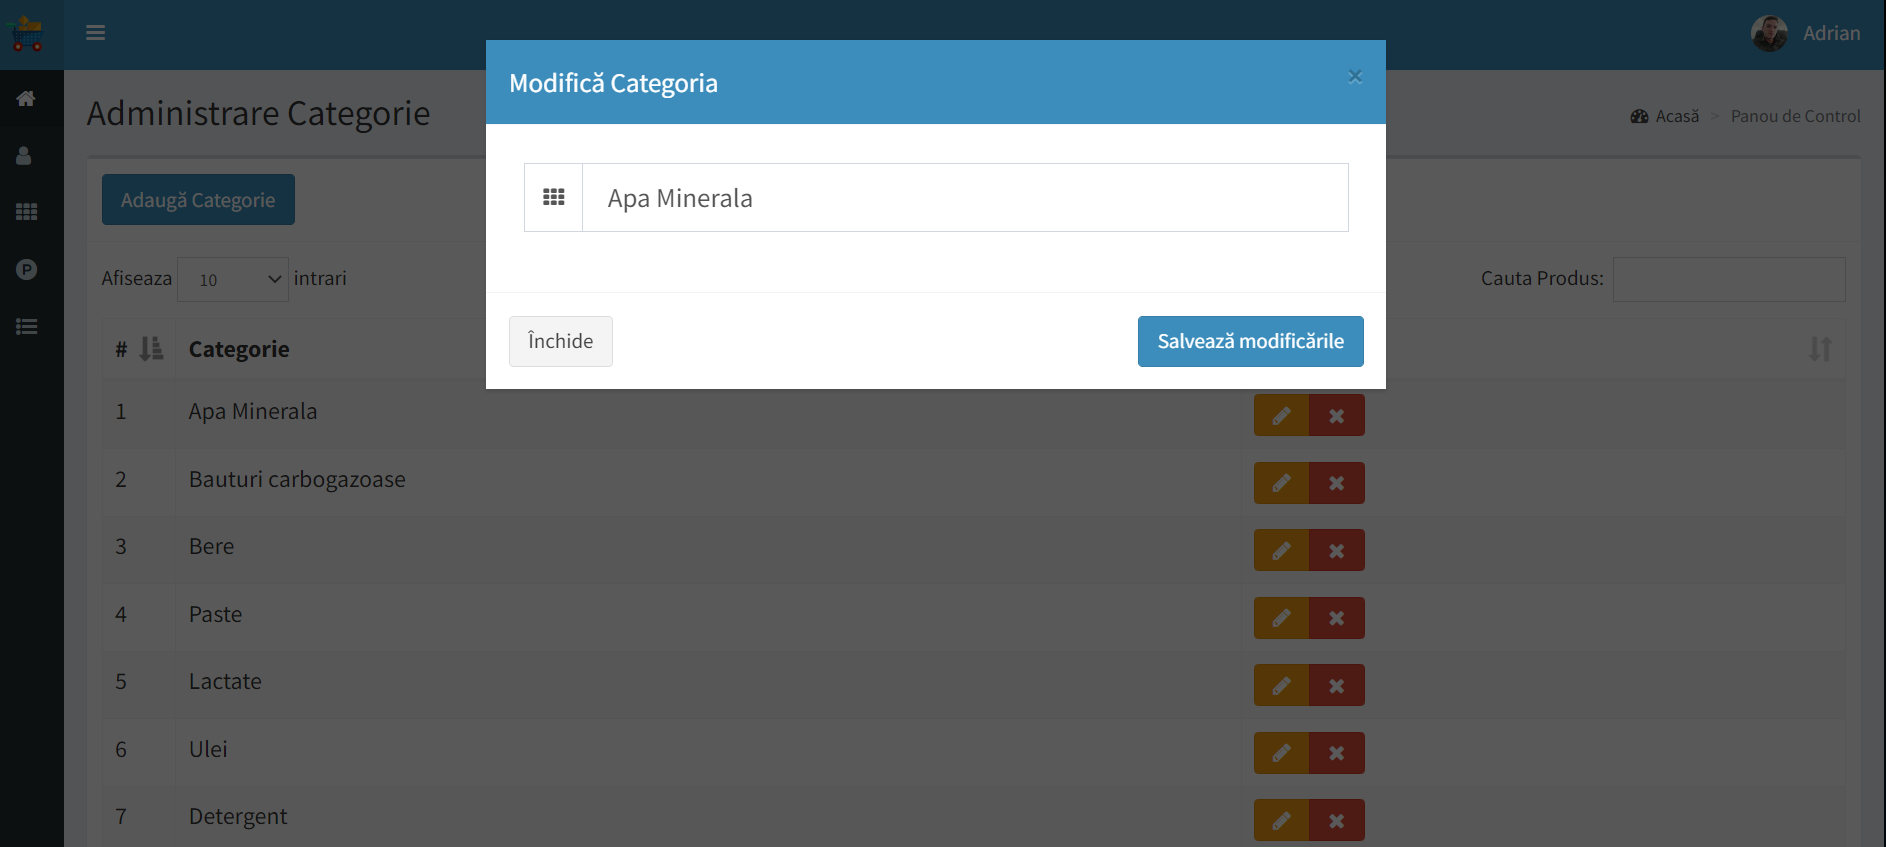
Task: Open the entries-per-page dropdown showing 10
Action: 233,280
